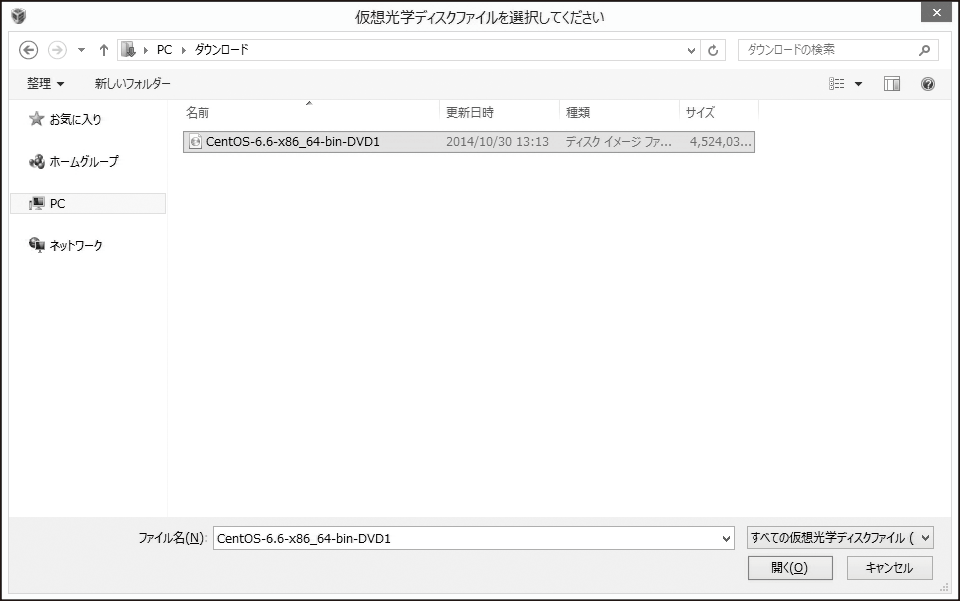
Task: Click the size value 4,524,03...
Action: click(x=721, y=142)
